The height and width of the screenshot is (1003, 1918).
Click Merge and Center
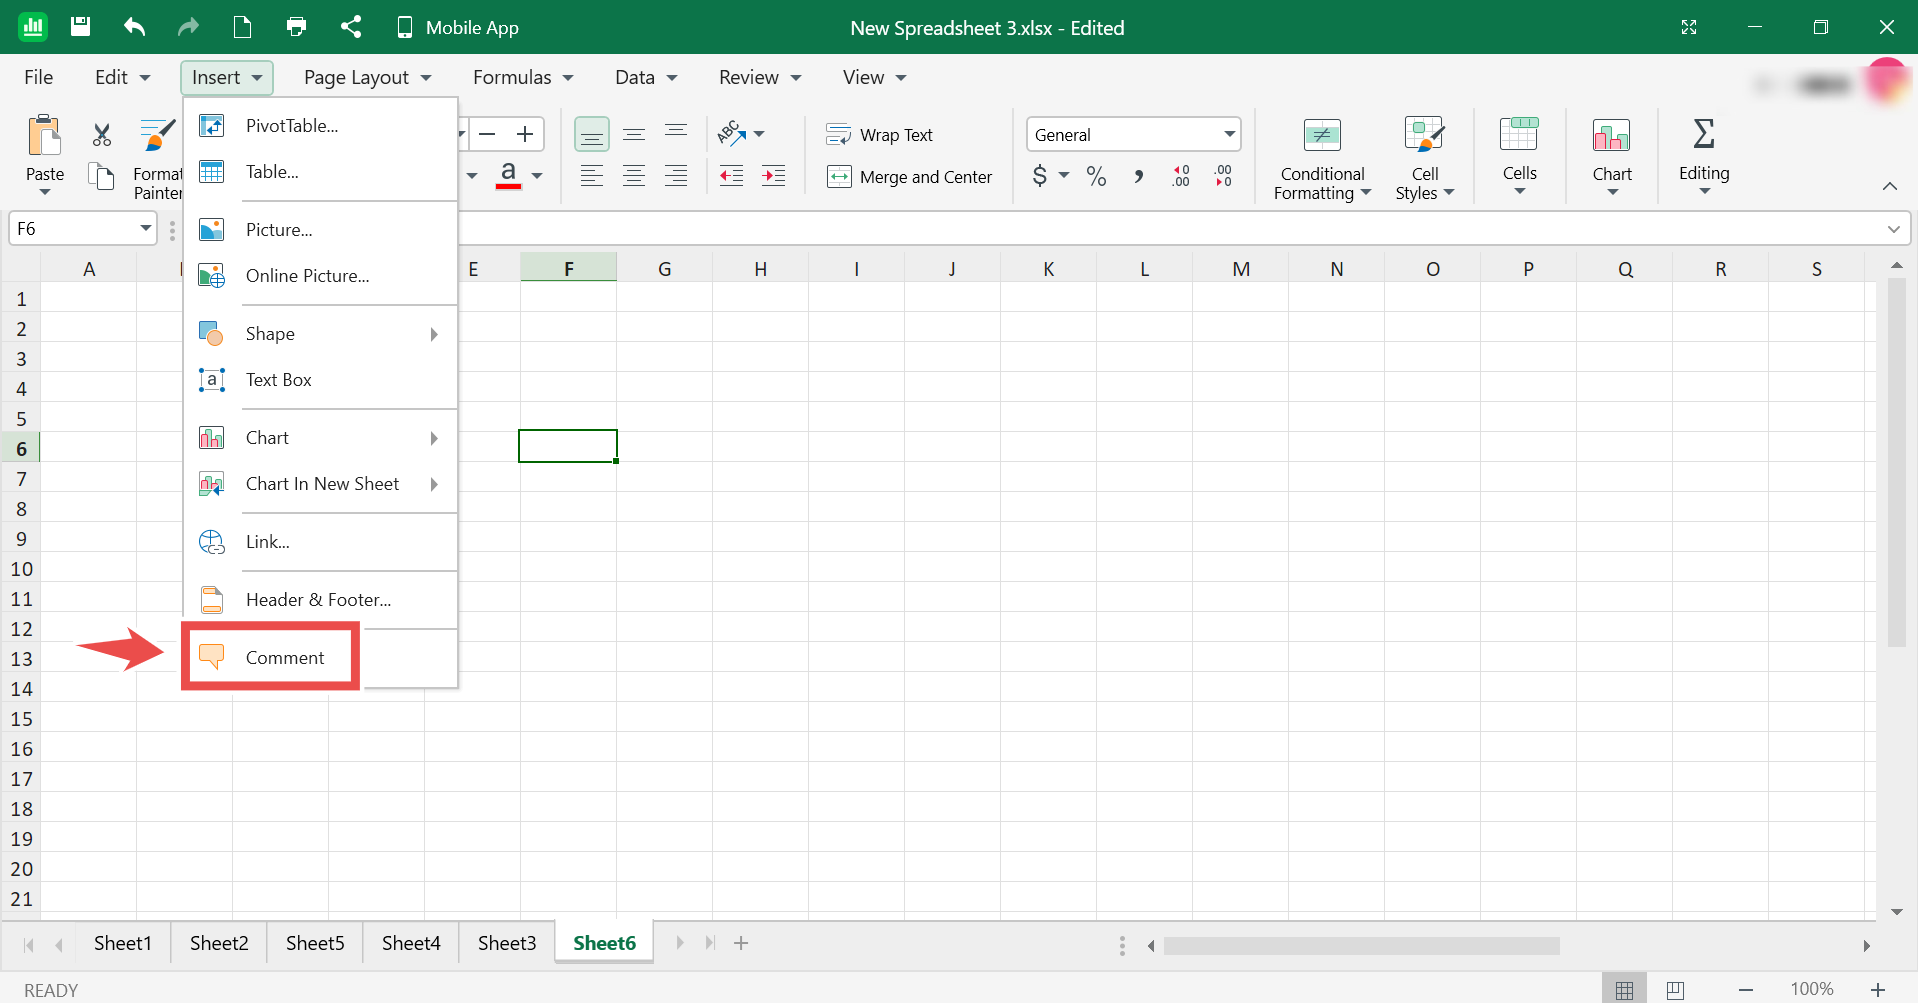coord(910,177)
